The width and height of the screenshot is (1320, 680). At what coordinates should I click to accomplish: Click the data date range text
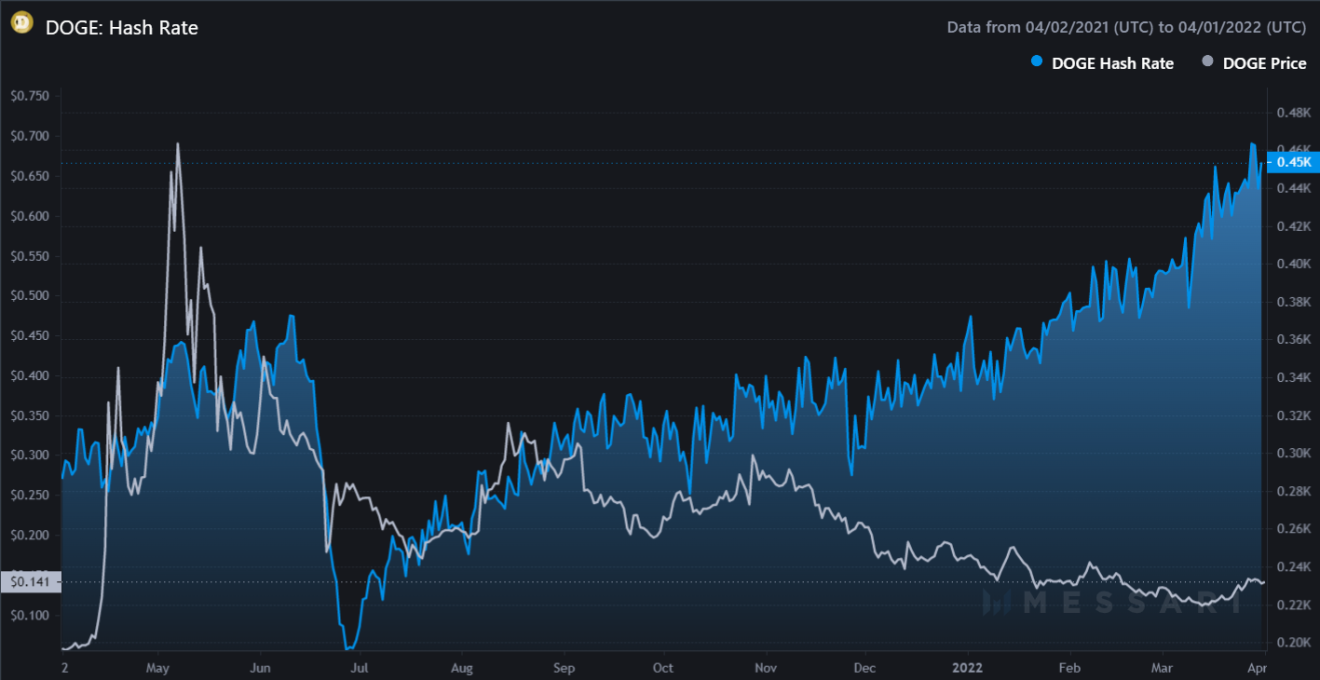1126,28
